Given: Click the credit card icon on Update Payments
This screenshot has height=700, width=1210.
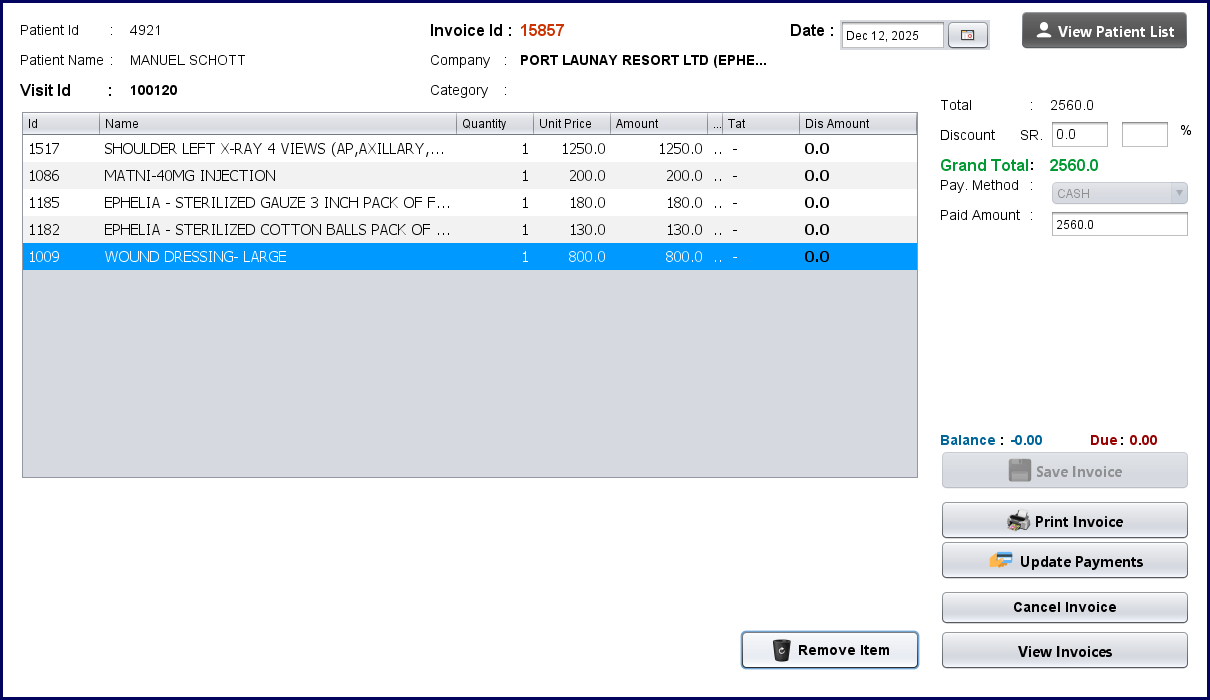Looking at the screenshot, I should 1001,561.
